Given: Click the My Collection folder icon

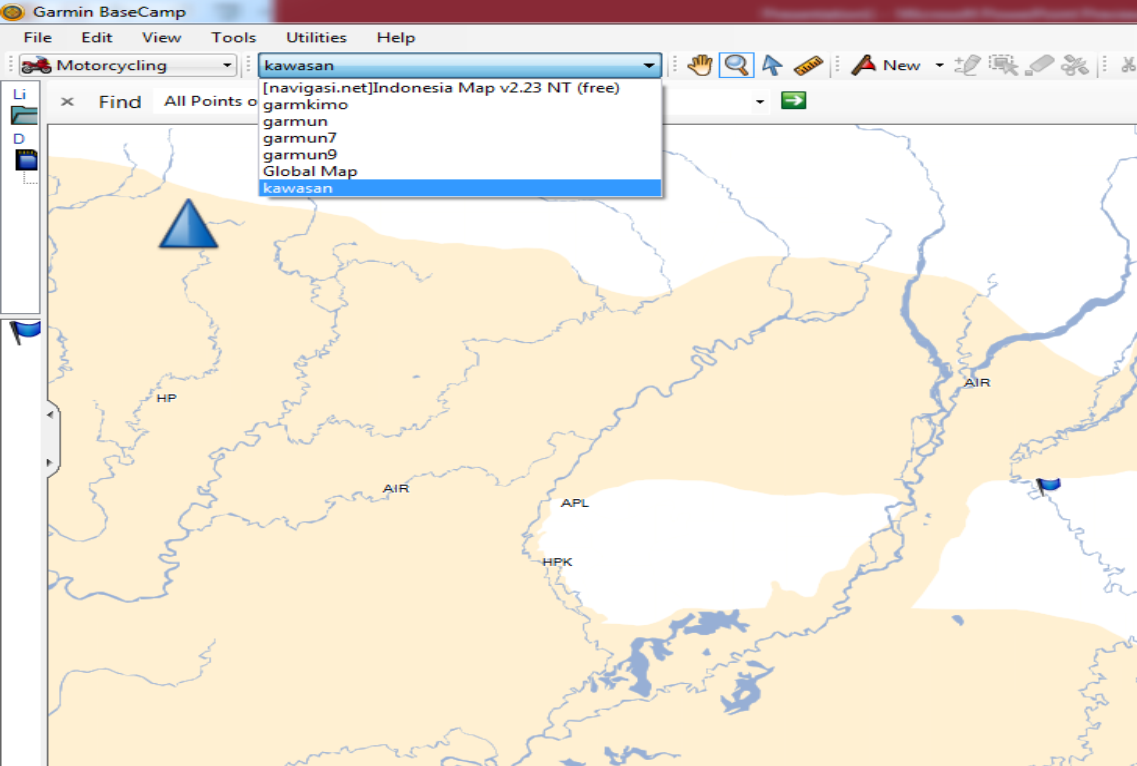Looking at the screenshot, I should (x=24, y=115).
